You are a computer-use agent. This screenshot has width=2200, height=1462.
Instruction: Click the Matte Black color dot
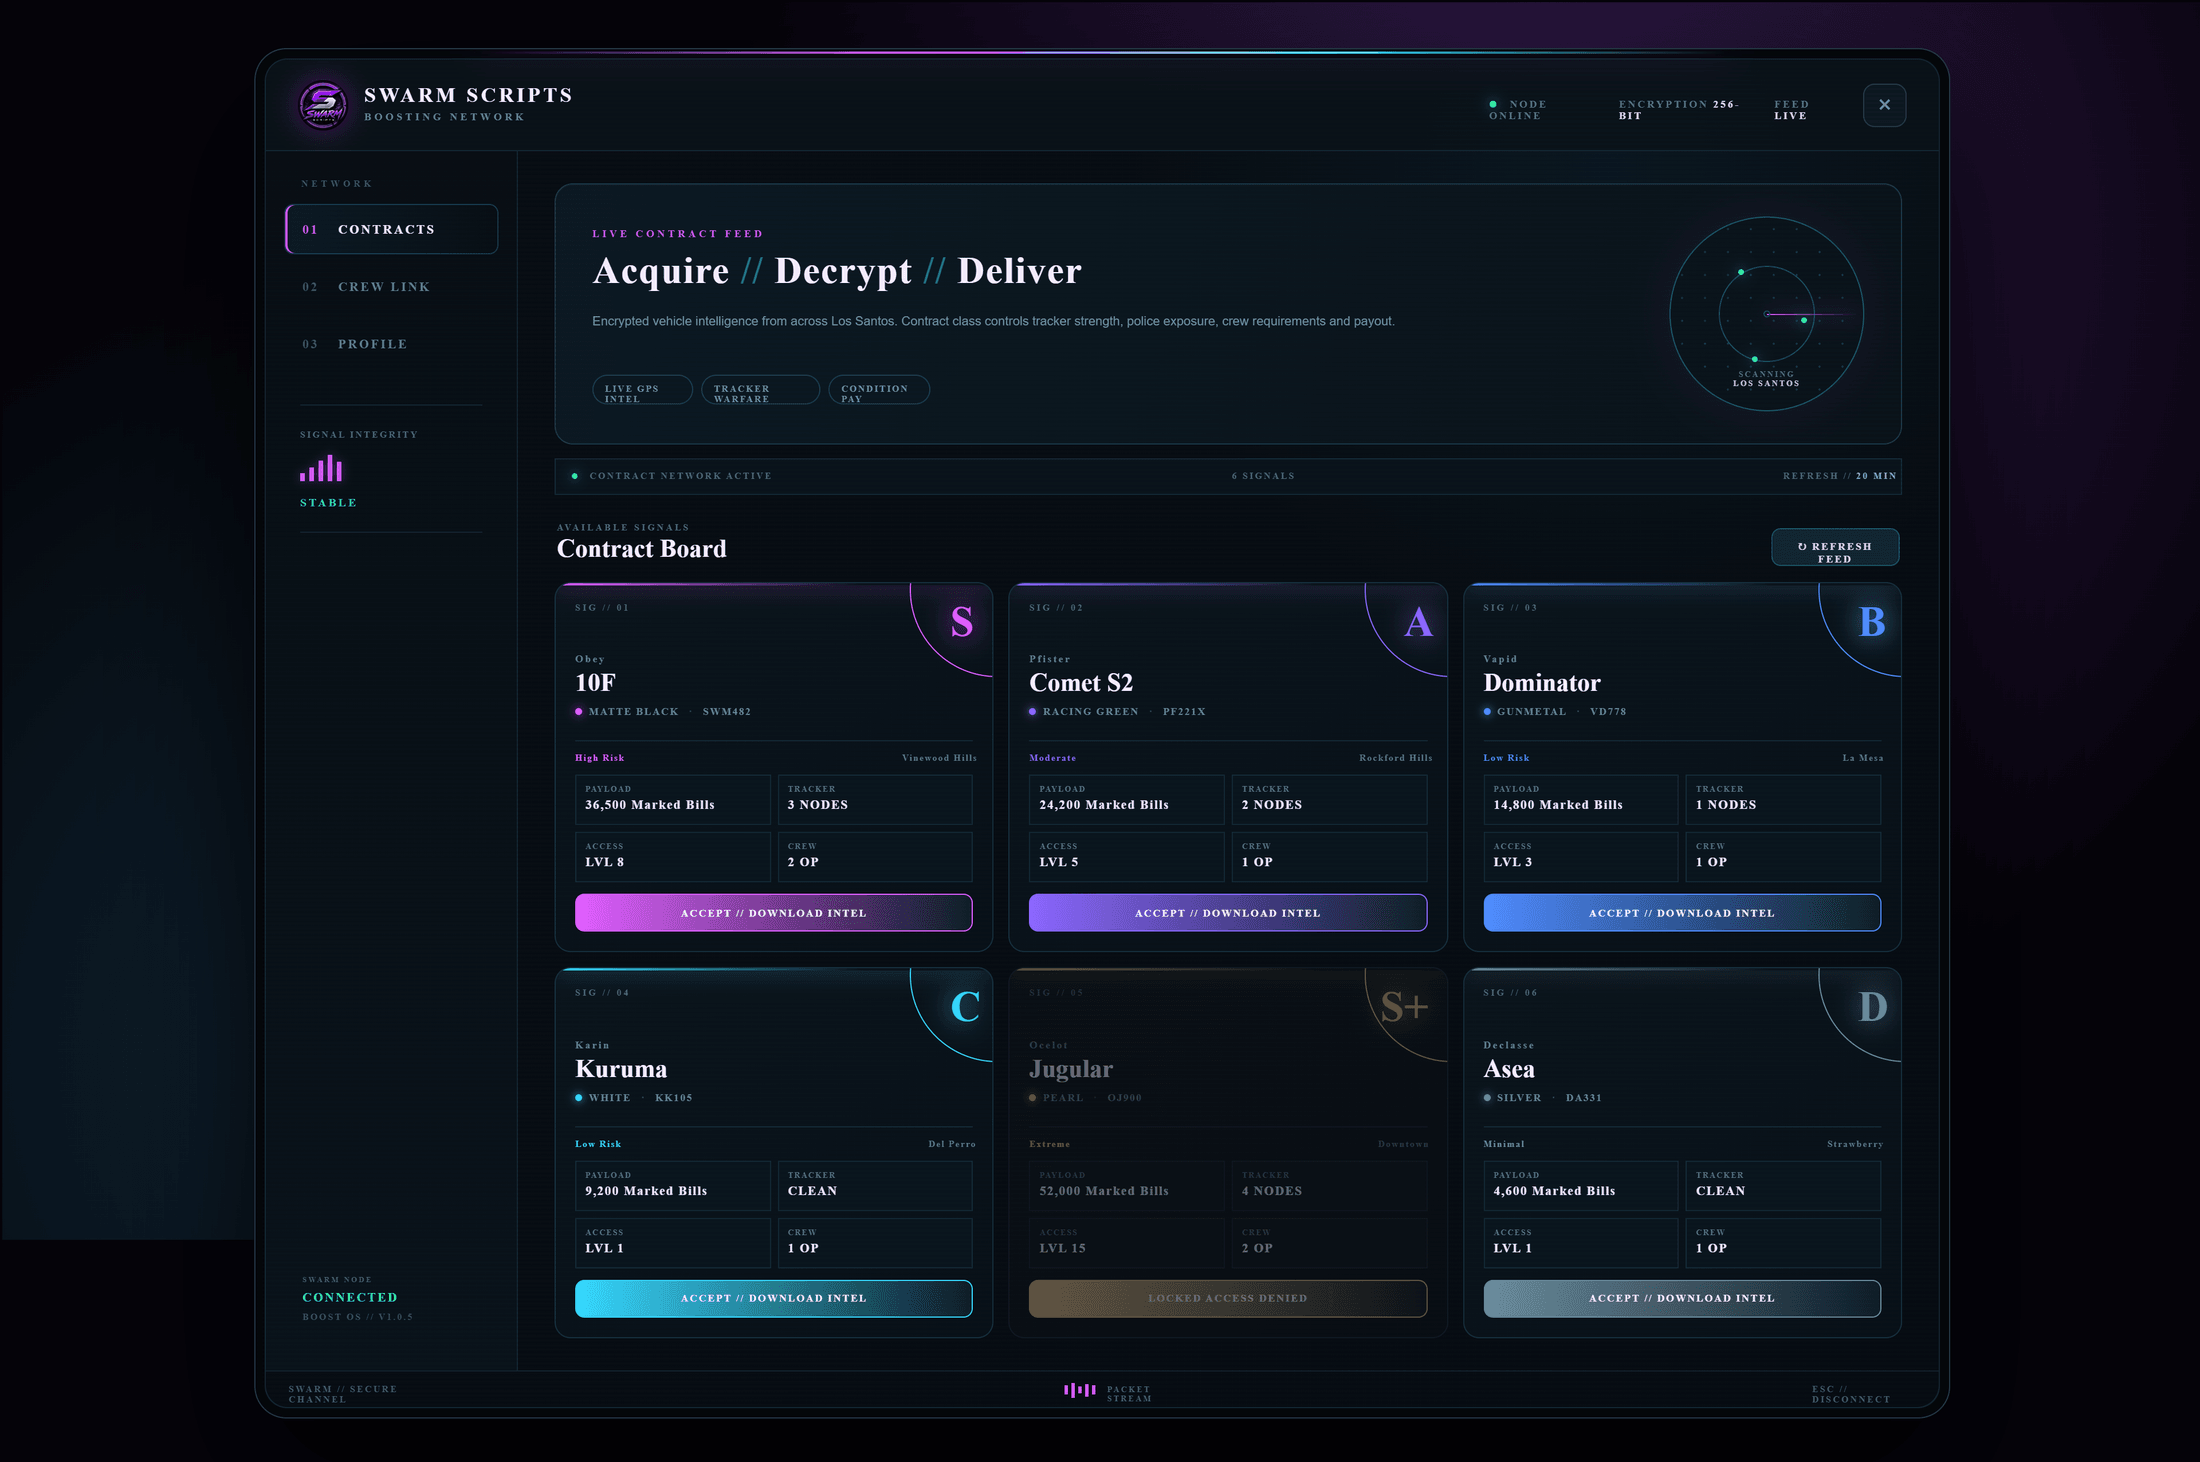(x=579, y=712)
